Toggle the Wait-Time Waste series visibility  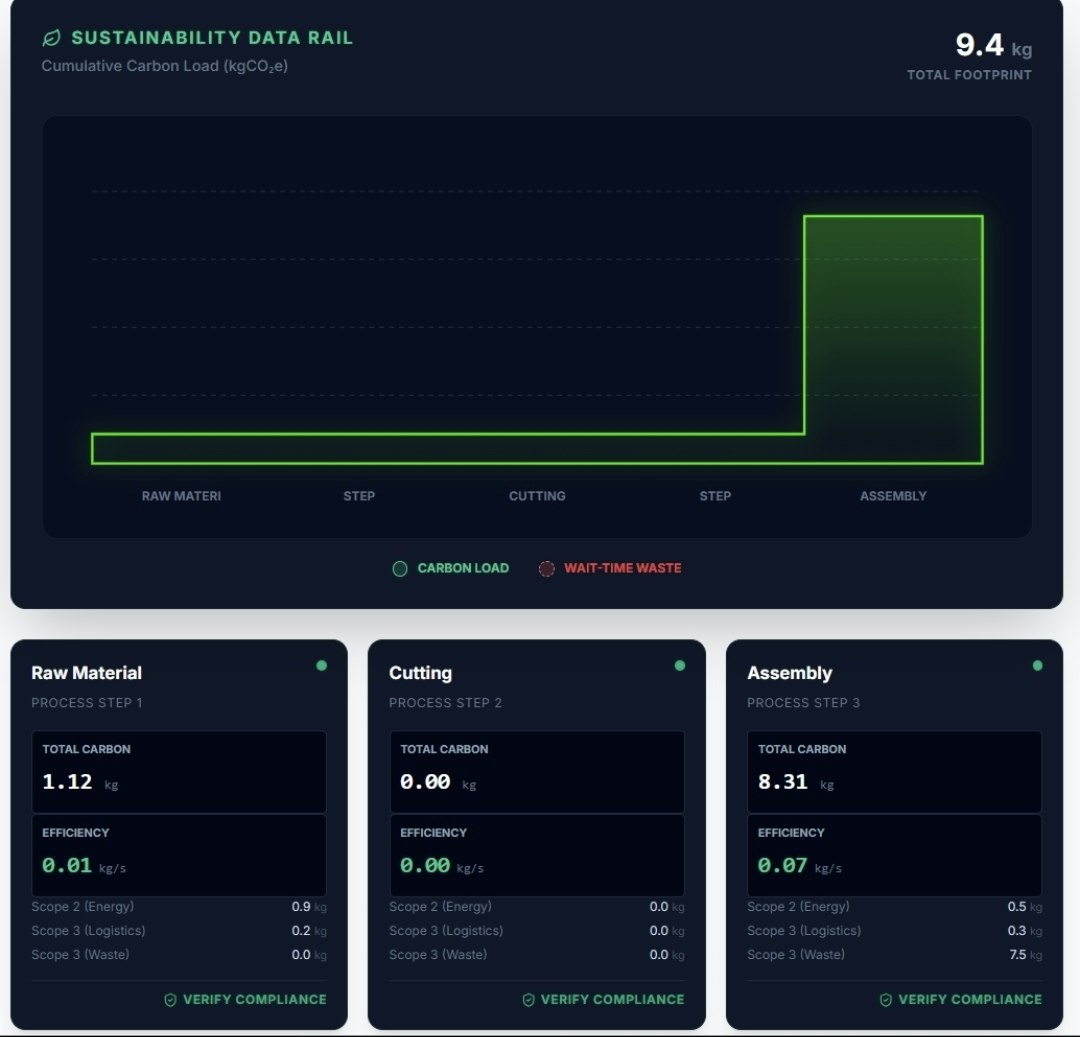[610, 568]
